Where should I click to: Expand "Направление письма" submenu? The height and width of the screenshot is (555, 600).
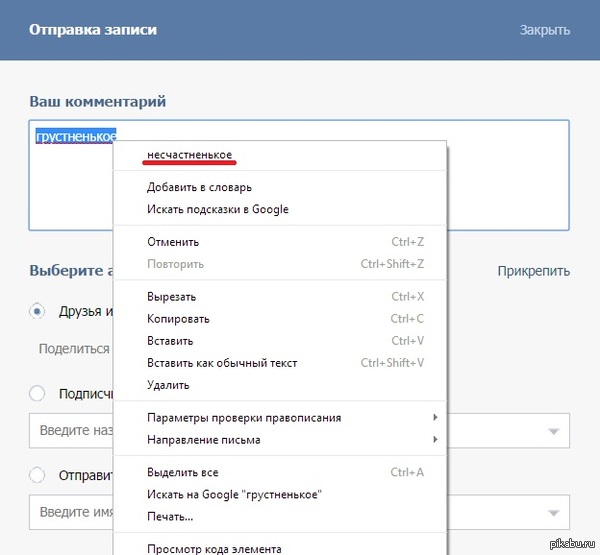point(203,440)
